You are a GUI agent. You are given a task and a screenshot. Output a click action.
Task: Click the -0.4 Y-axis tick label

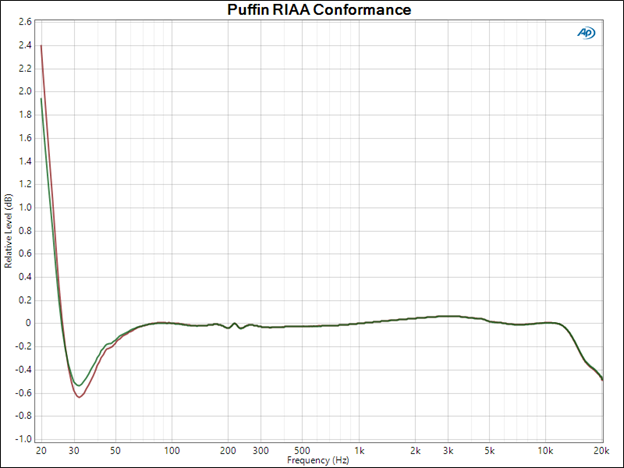23,370
